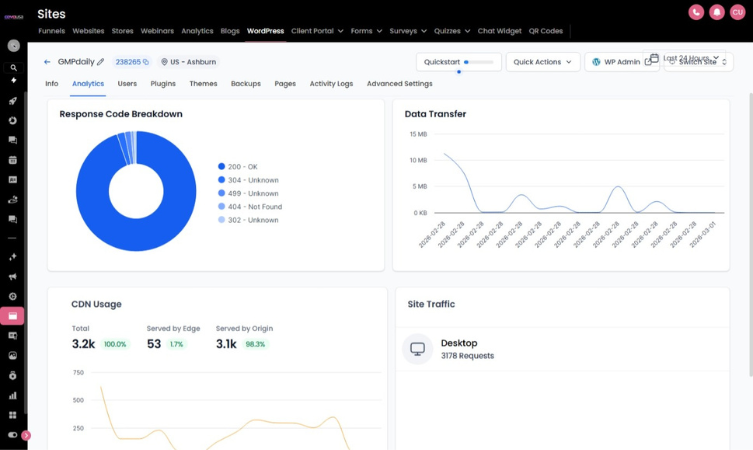Click the WP Admin button
Screen dimensions: 753x450
click(x=620, y=62)
